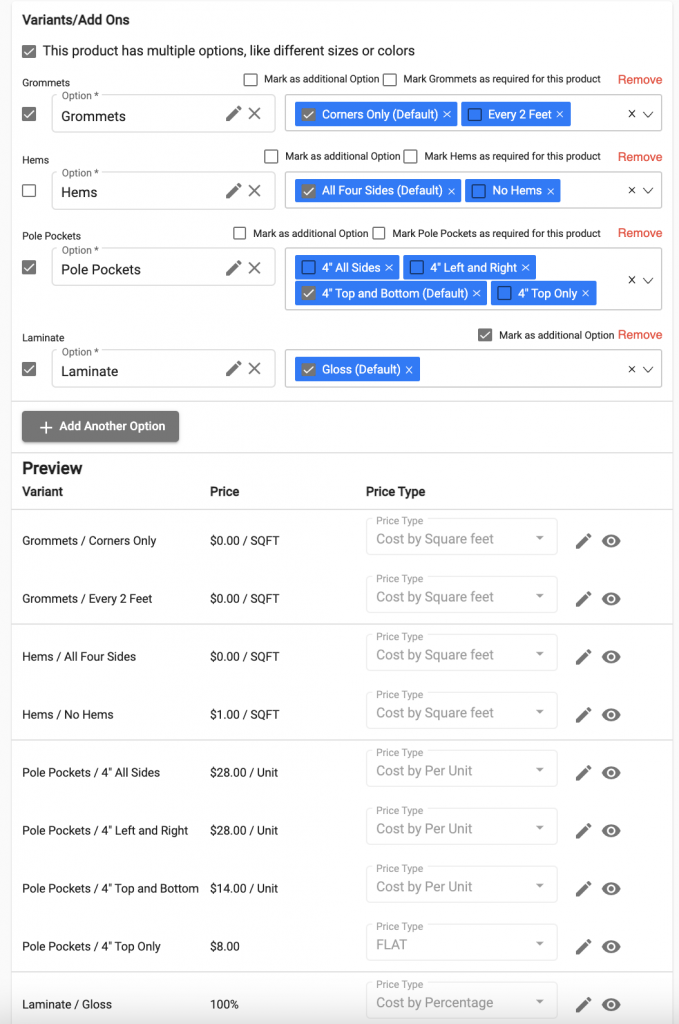Viewport: 679px width, 1024px height.
Task: Edit the Pole Pockets option pencil icon
Action: point(233,268)
